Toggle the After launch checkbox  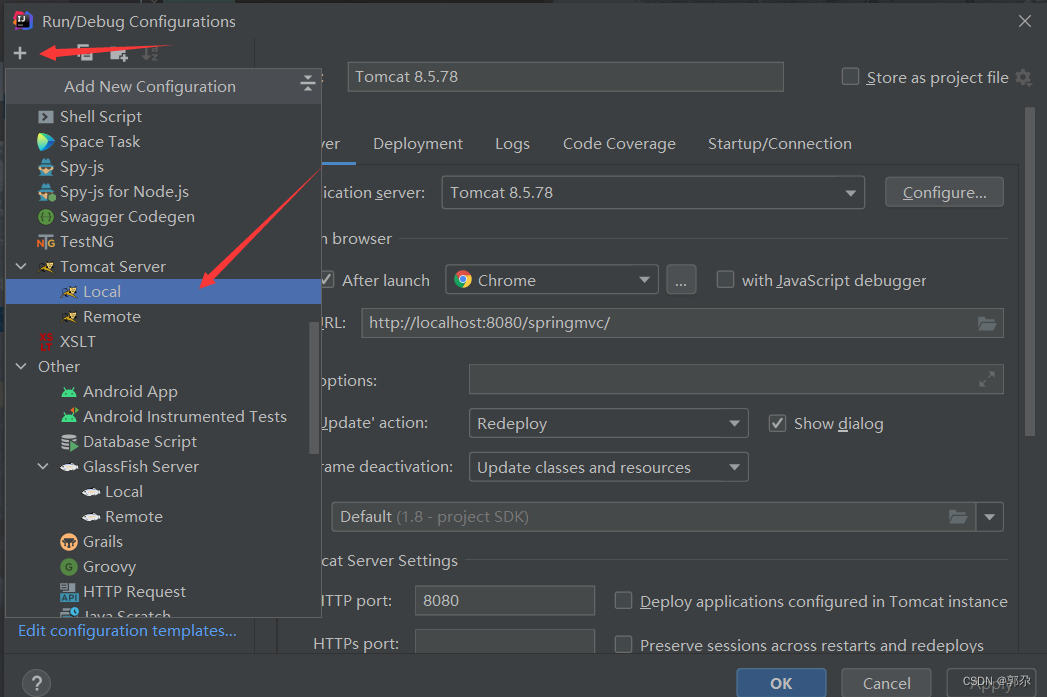(x=327, y=280)
